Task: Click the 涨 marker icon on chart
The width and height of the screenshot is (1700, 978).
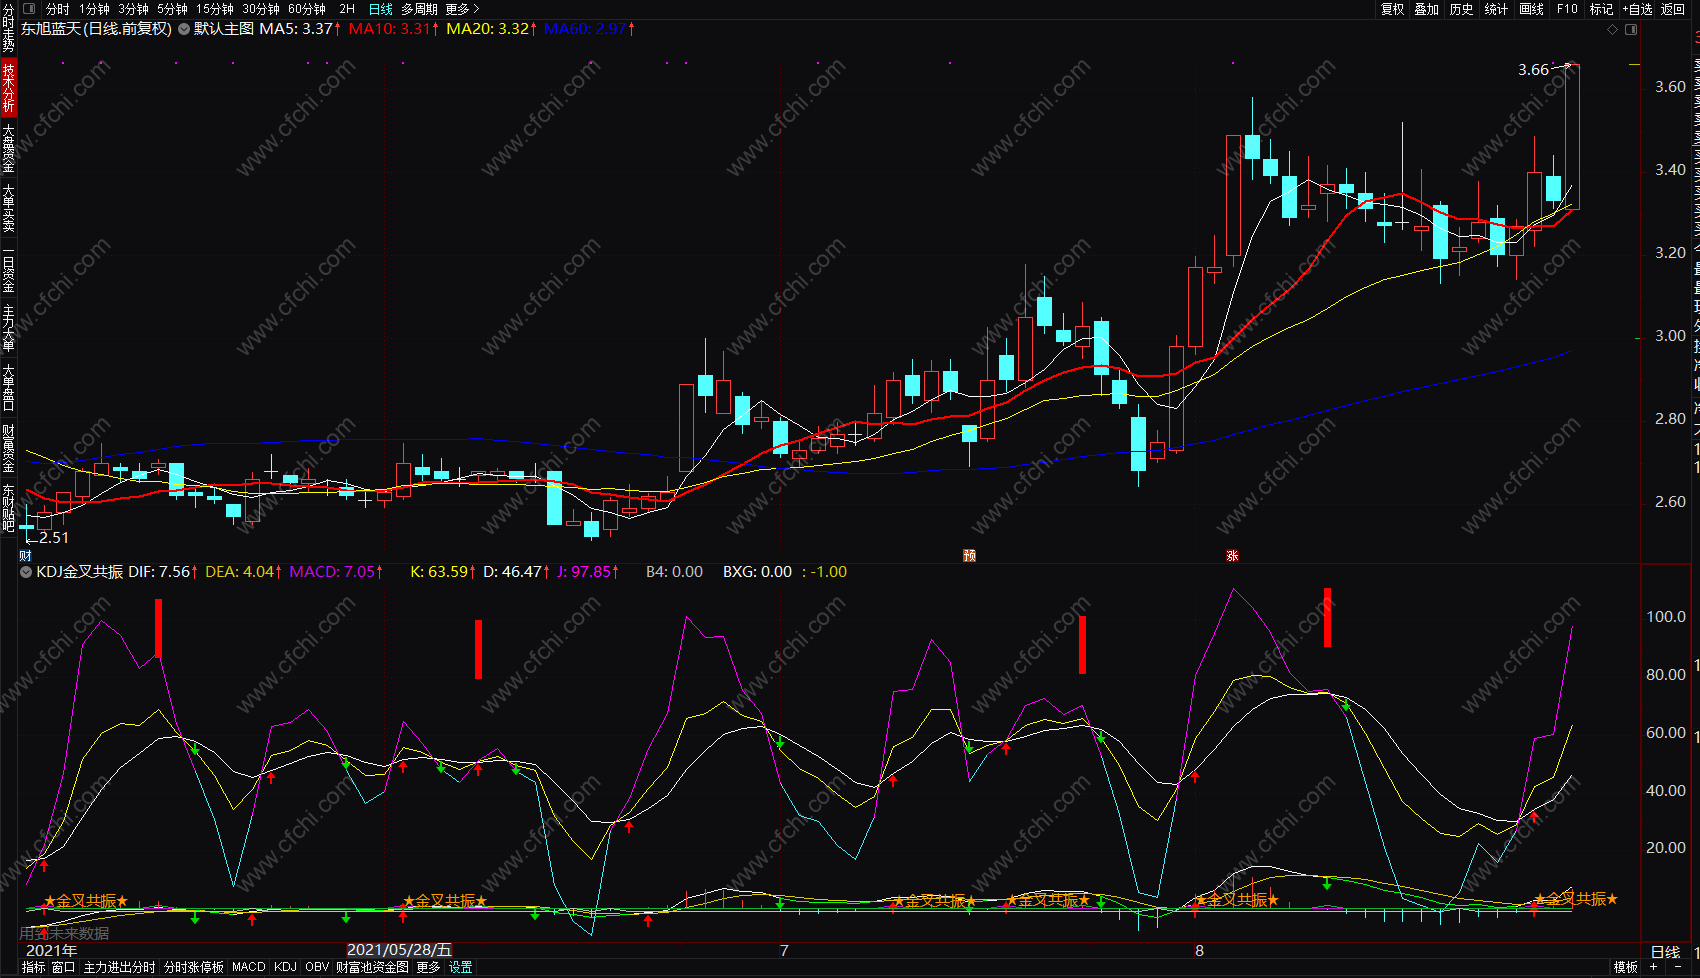Action: pyautogui.click(x=1232, y=555)
